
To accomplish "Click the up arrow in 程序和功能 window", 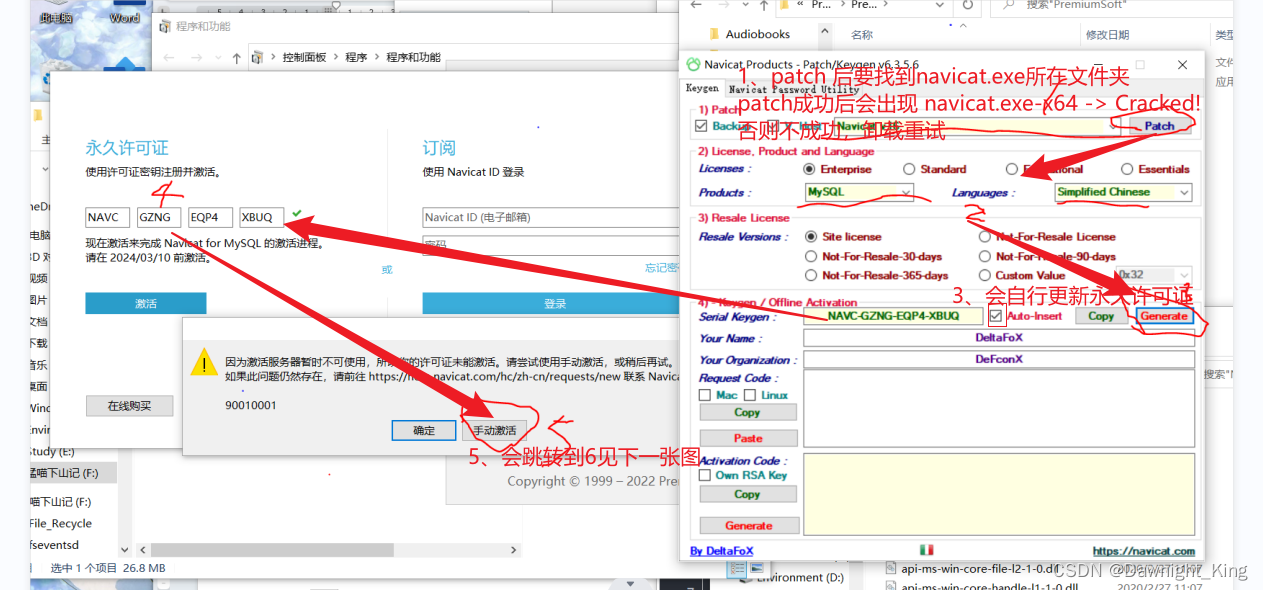I will tap(237, 58).
